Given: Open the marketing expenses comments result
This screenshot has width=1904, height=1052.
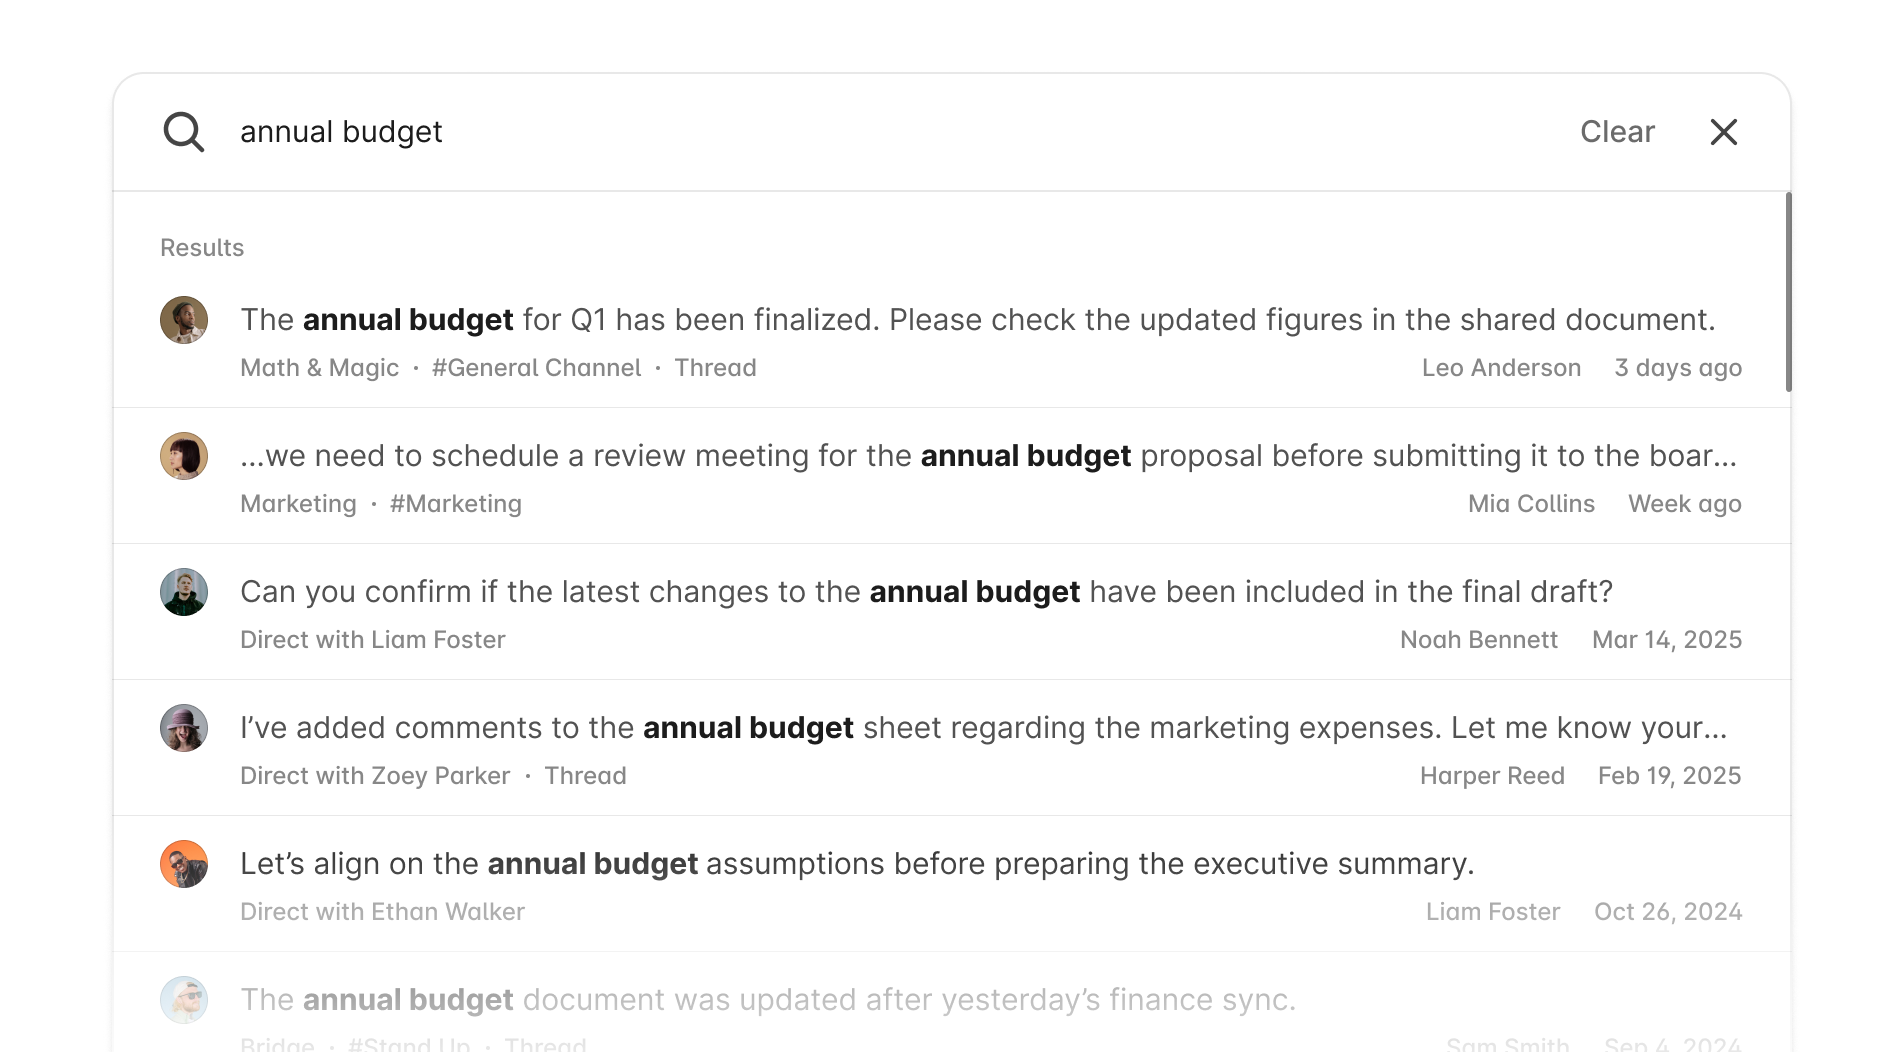Looking at the screenshot, I should pos(983,728).
